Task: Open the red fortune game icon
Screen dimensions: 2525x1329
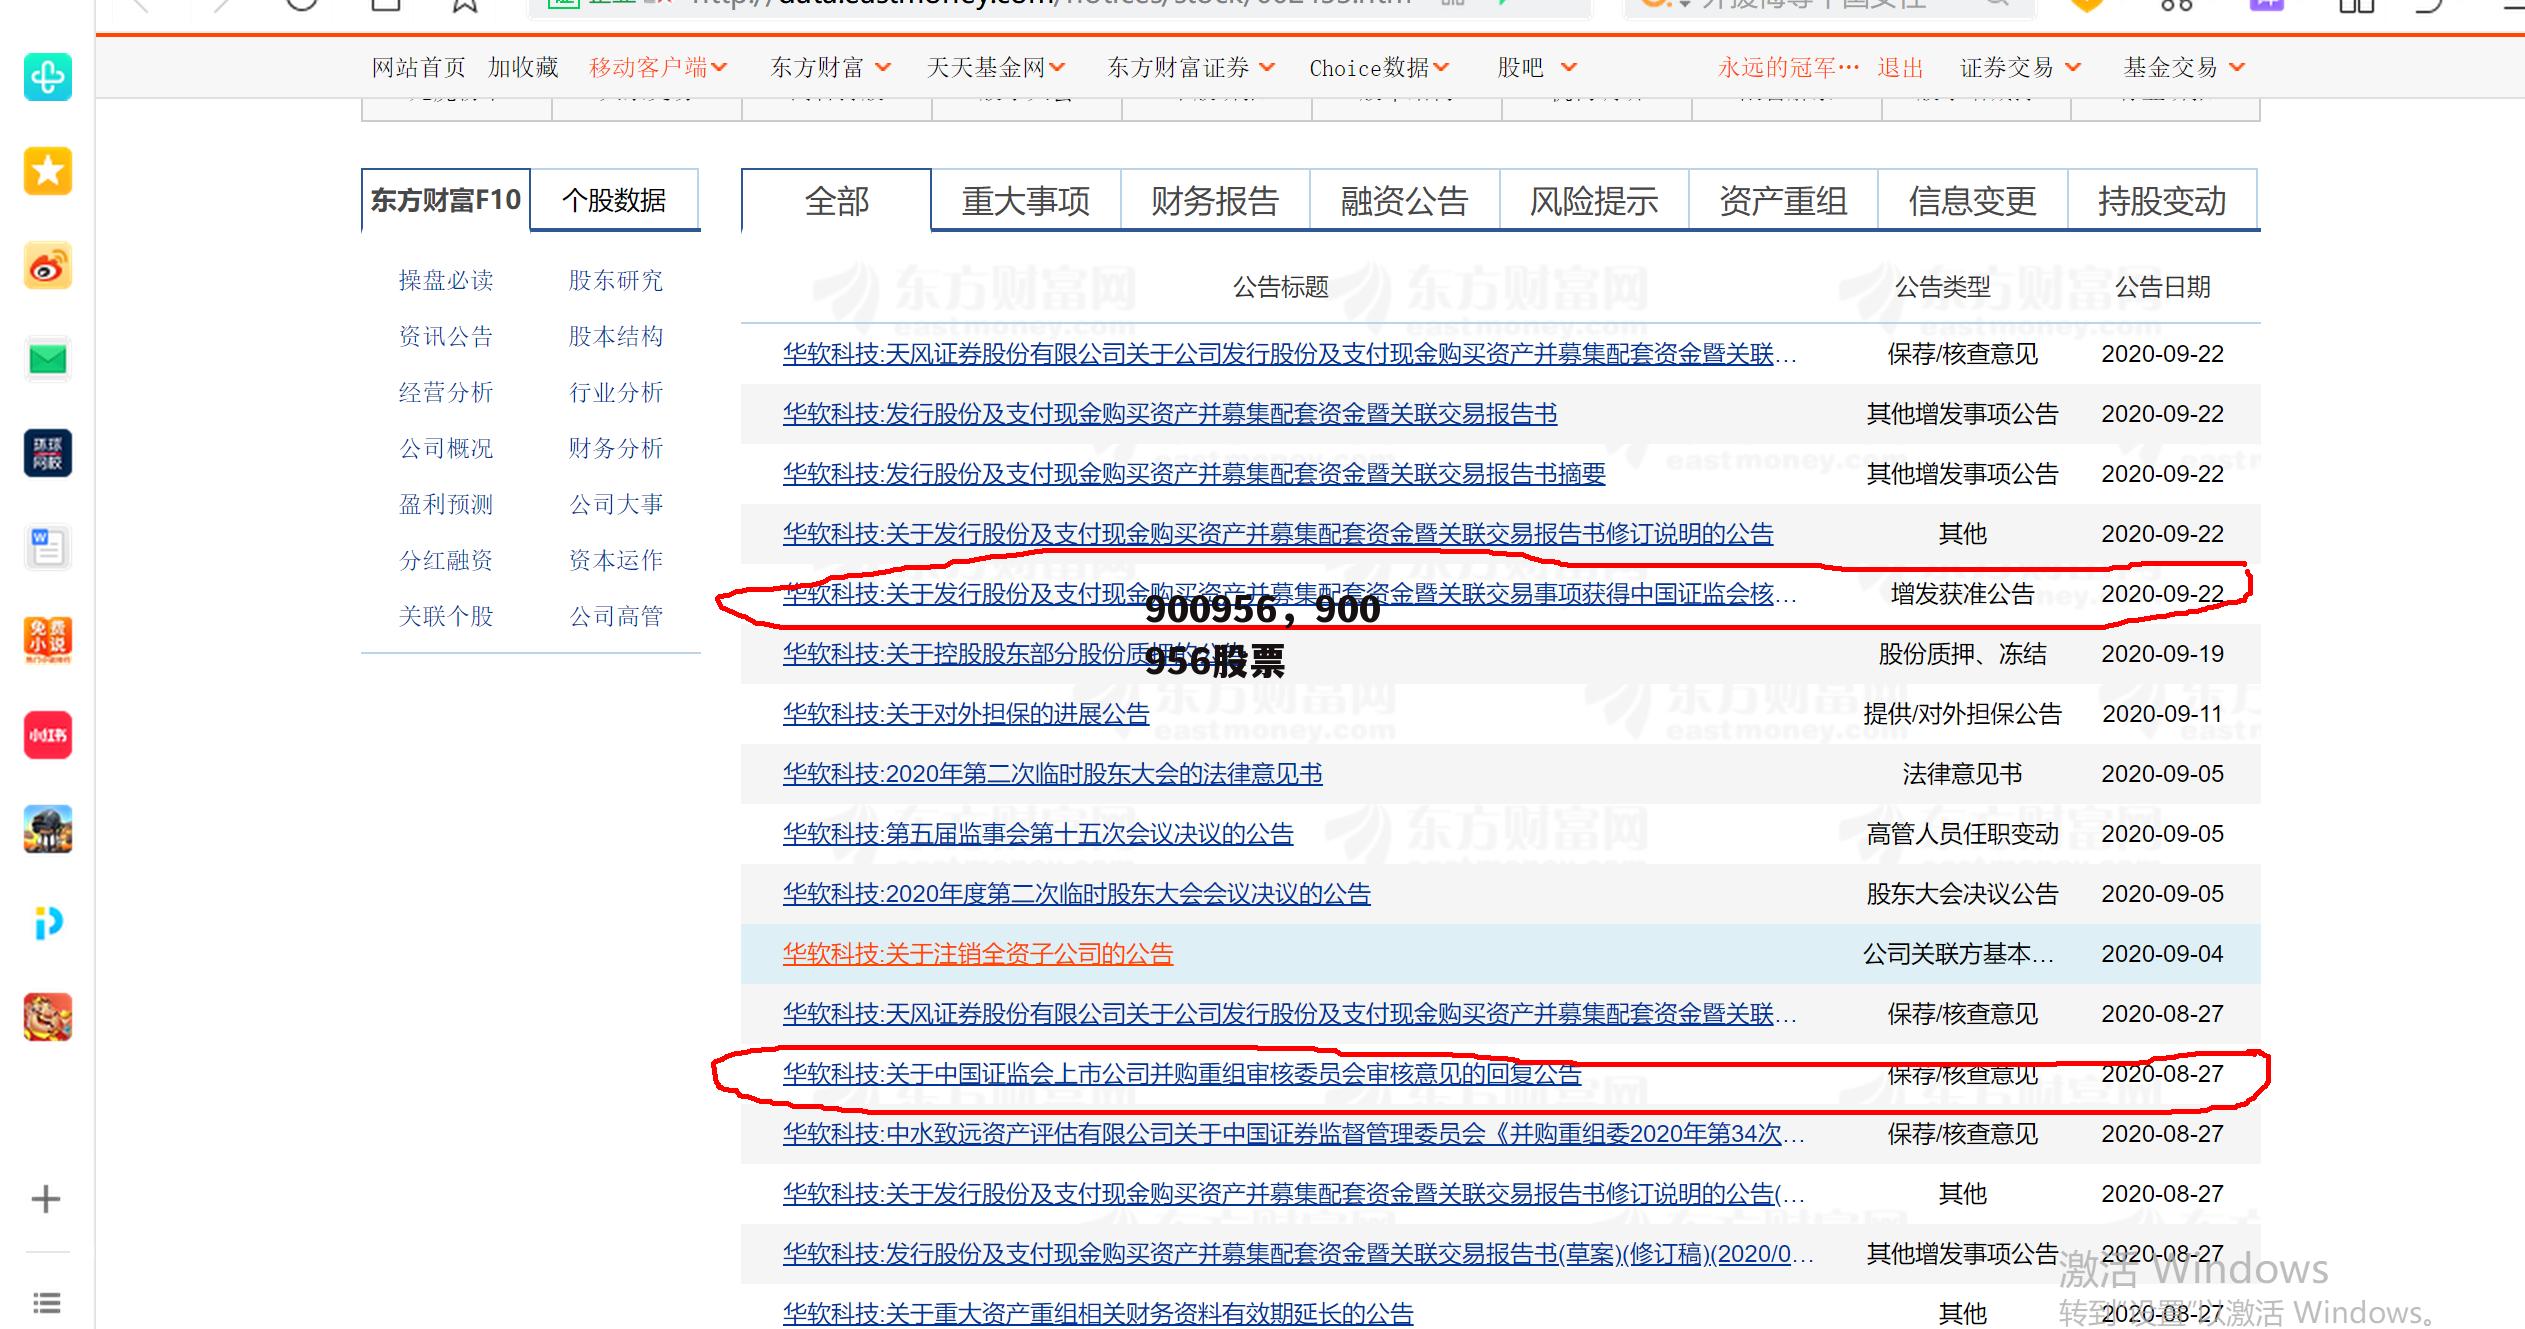Action: [48, 1017]
